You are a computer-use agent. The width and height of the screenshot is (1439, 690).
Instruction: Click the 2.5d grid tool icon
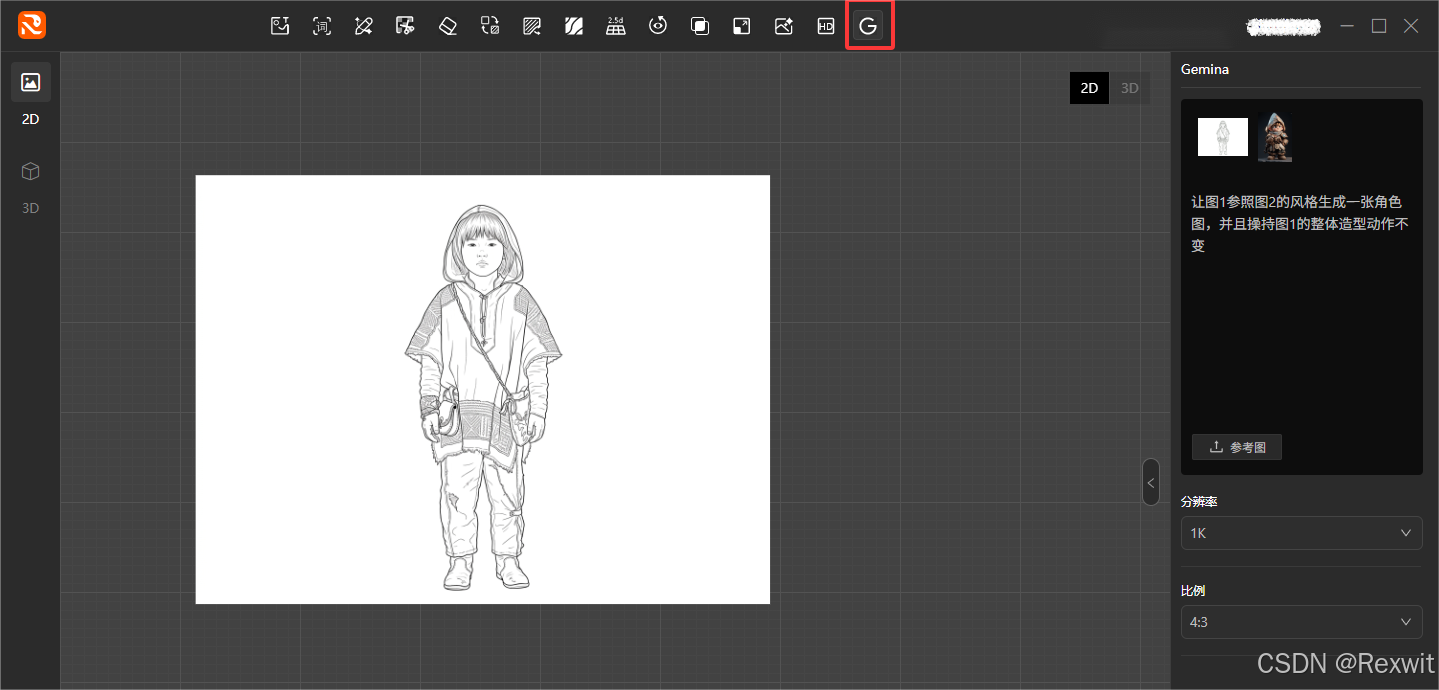615,26
